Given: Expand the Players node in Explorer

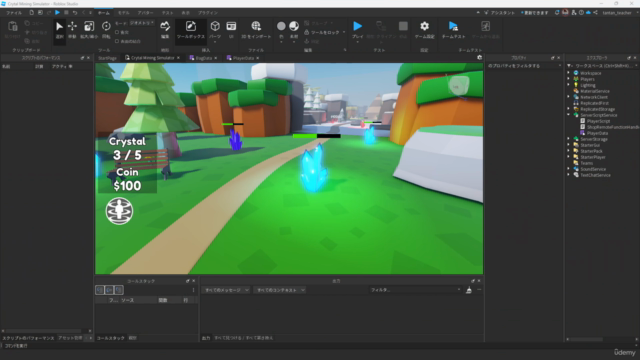Looking at the screenshot, I should coord(569,79).
